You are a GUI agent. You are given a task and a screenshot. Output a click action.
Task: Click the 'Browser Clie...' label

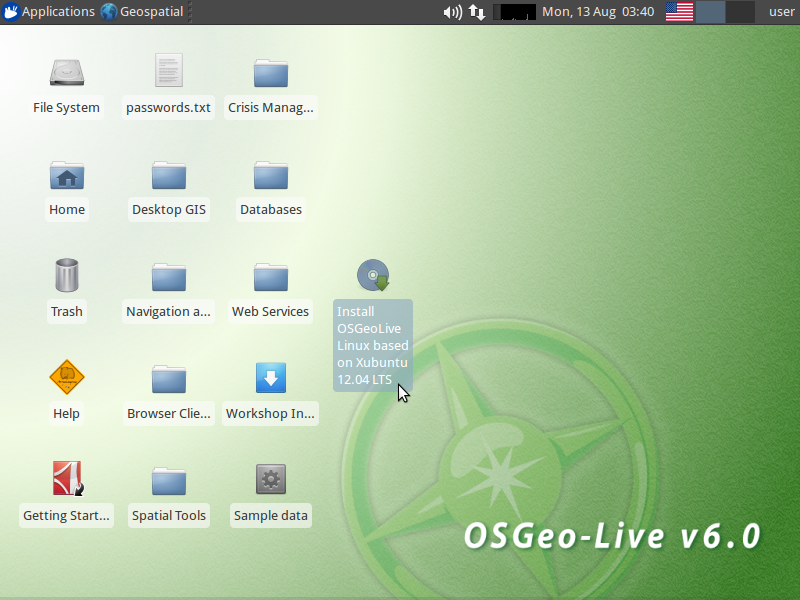coord(169,414)
